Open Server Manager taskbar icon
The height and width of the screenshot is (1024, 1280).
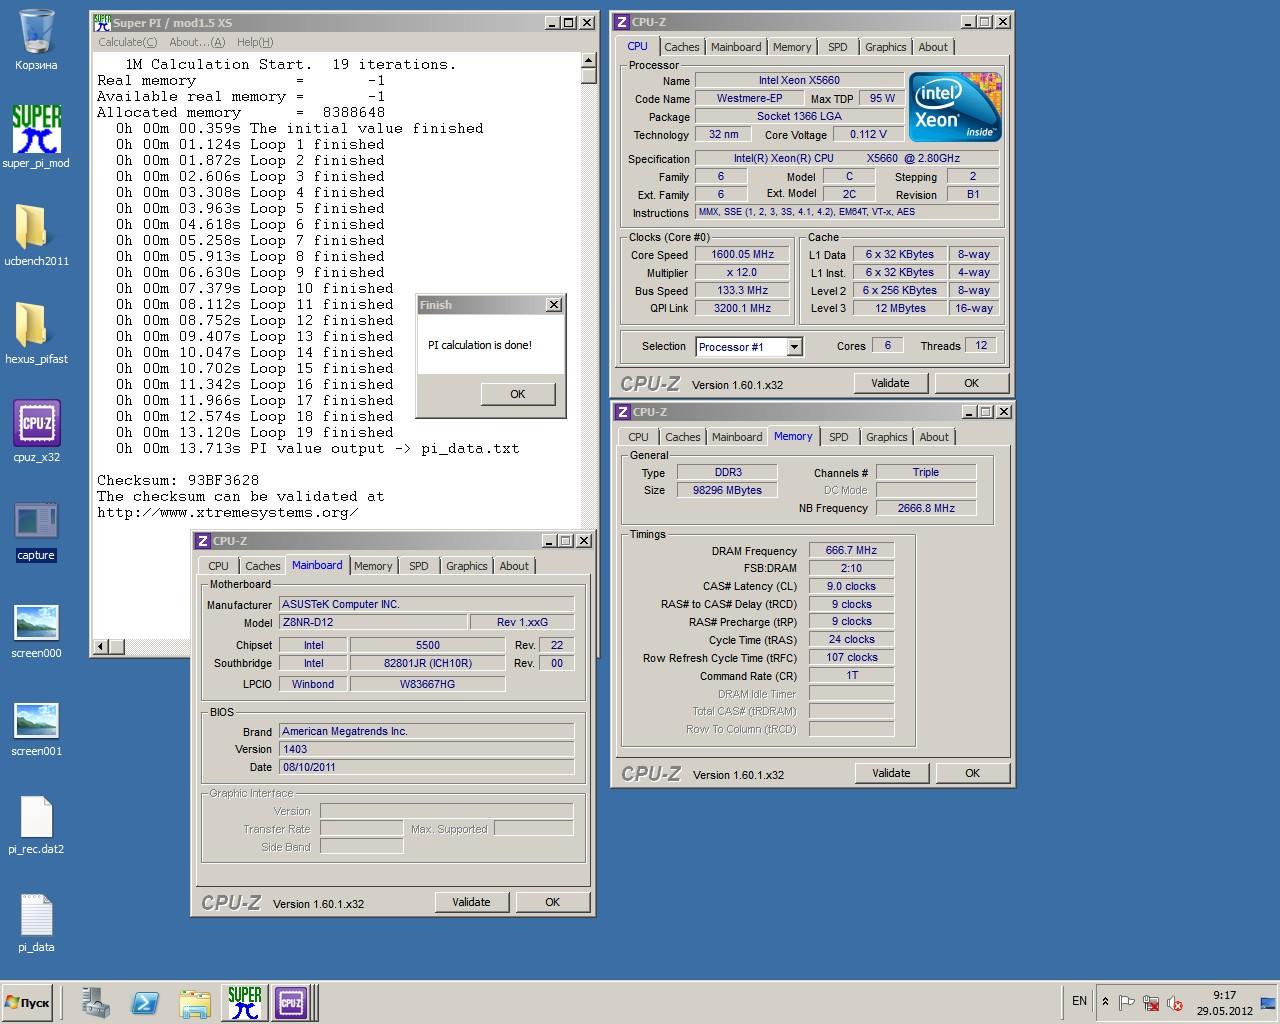pos(96,1002)
